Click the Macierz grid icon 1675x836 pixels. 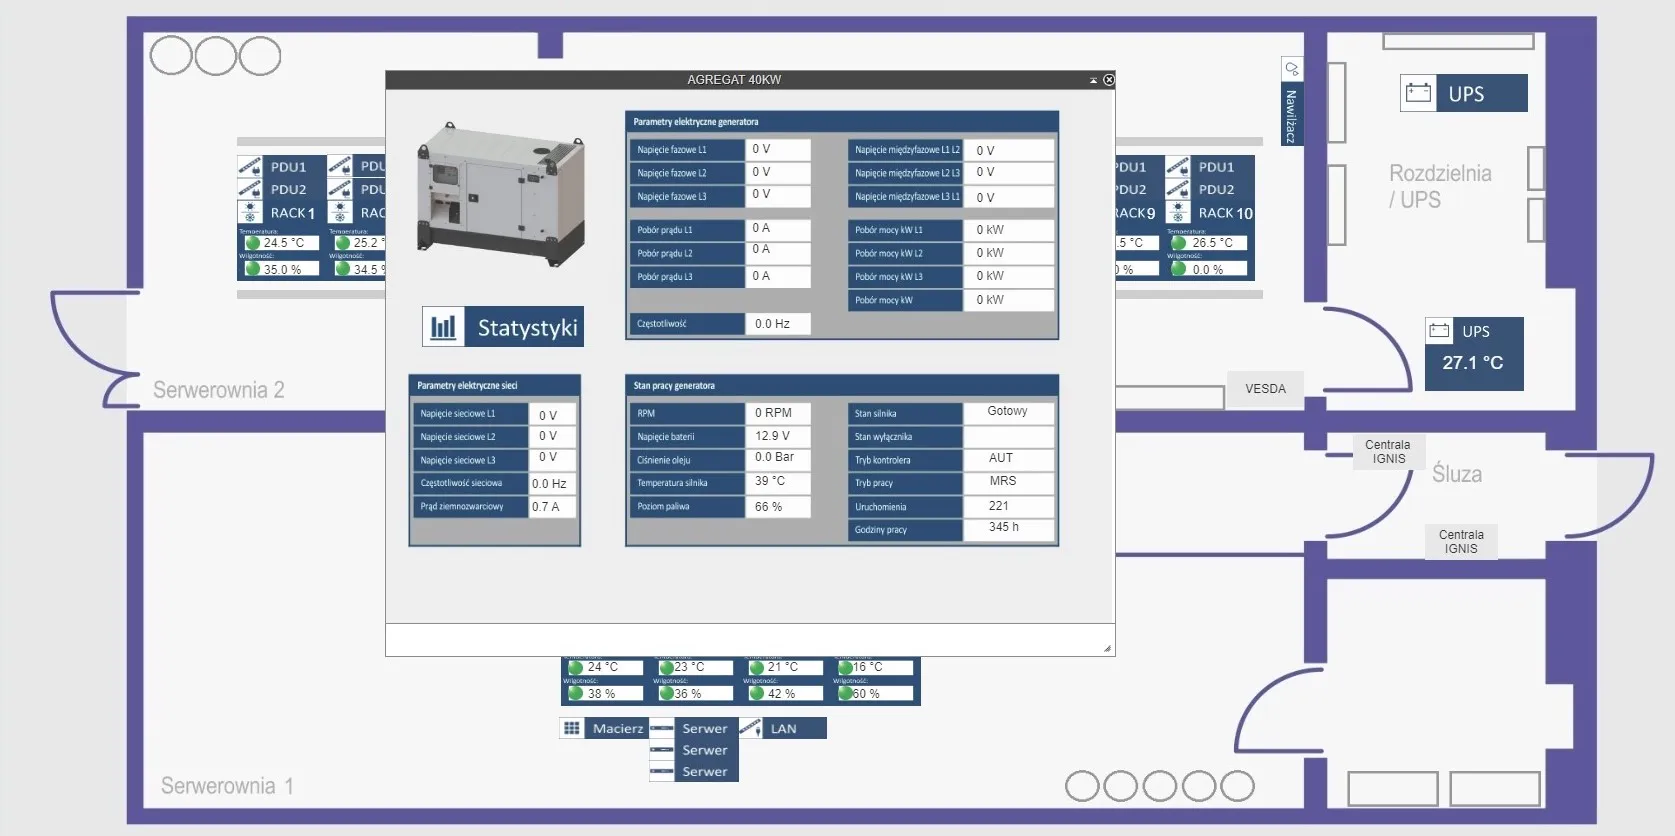(x=571, y=728)
